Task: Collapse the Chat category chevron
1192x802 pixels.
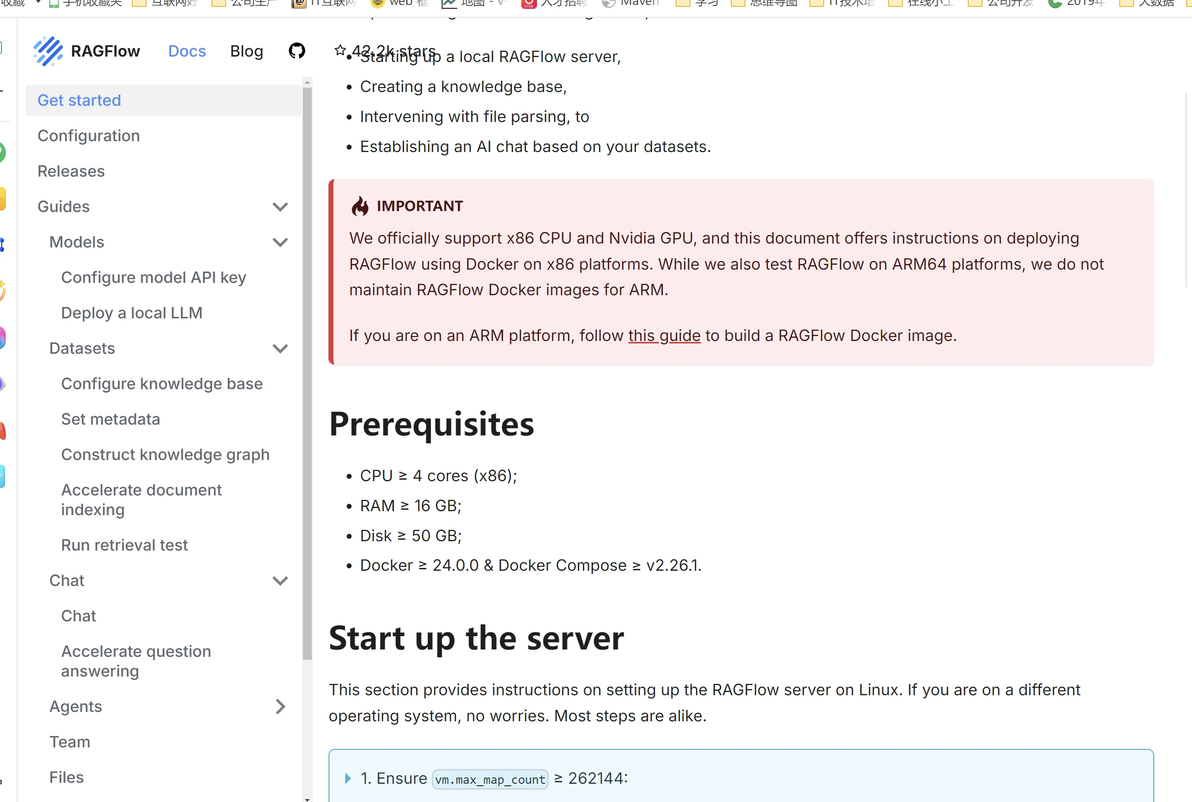Action: pyautogui.click(x=280, y=581)
